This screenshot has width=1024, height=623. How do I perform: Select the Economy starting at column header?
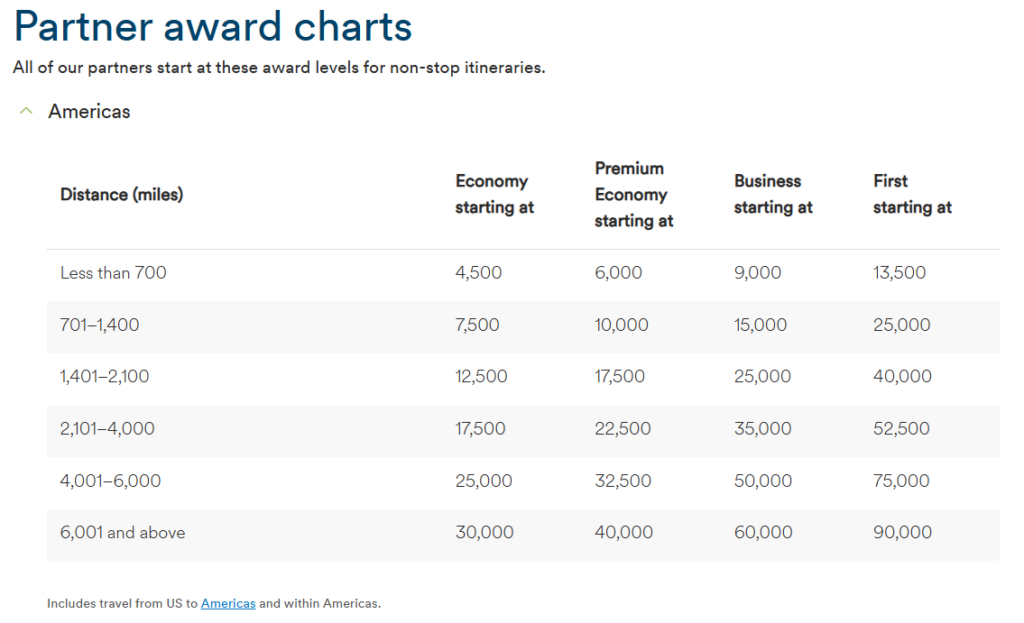pyautogui.click(x=493, y=194)
